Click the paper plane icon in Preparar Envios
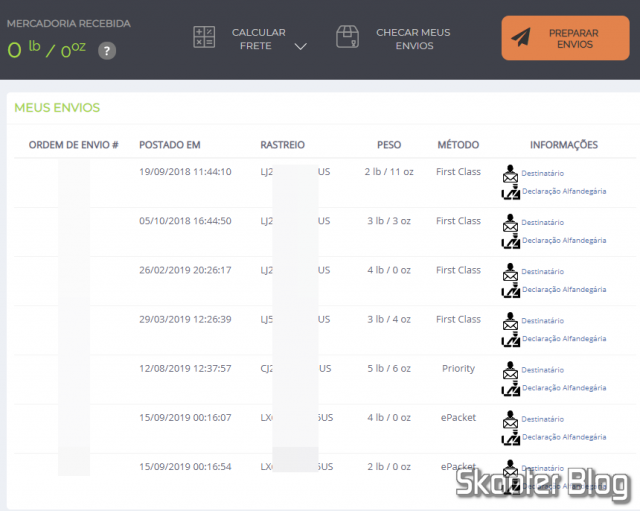Viewport: 640px width, 511px height. point(521,38)
